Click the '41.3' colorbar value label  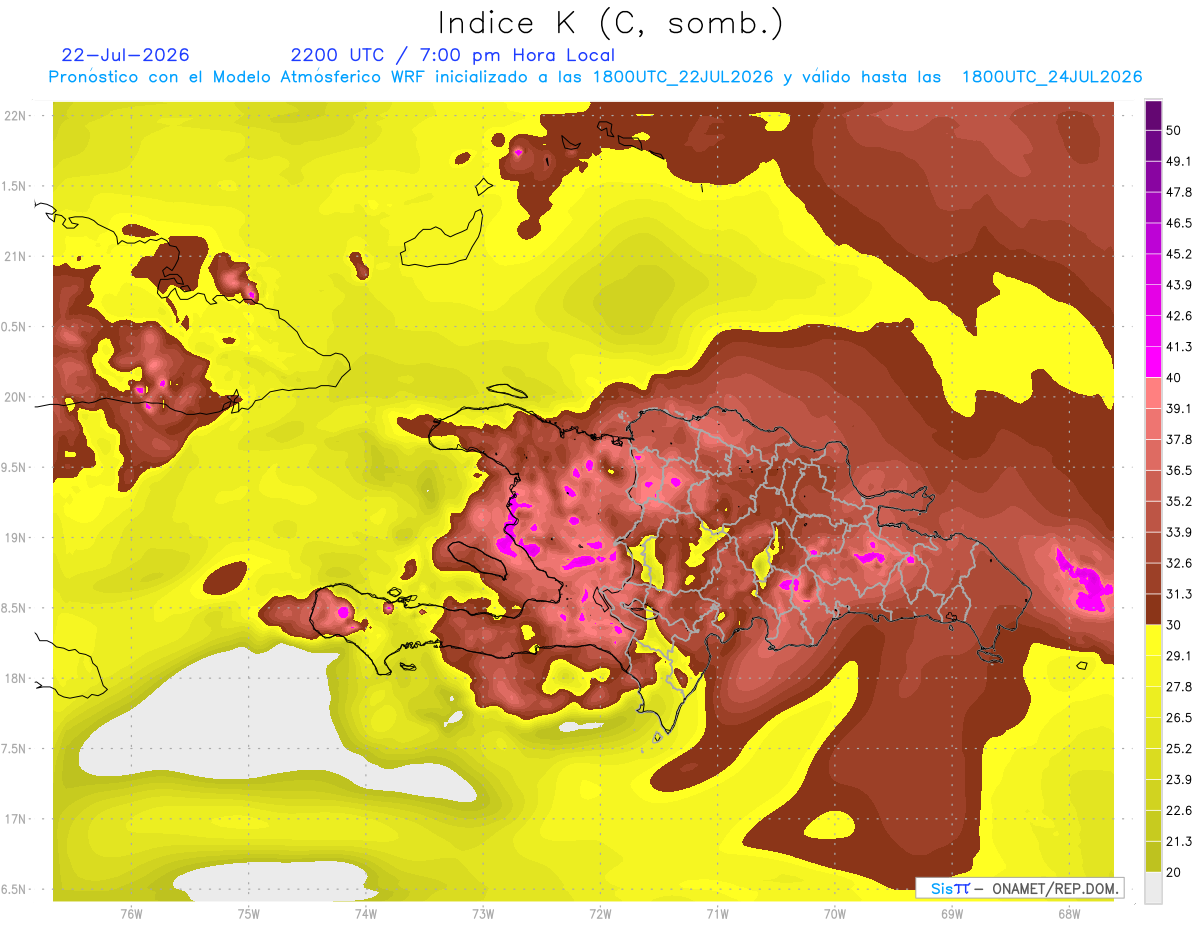[1178, 347]
